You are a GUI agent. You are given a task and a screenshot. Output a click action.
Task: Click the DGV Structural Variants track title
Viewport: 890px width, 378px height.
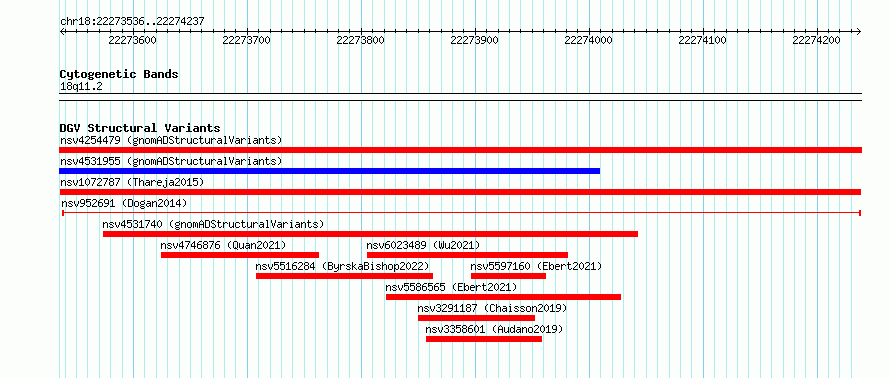pyautogui.click(x=140, y=128)
